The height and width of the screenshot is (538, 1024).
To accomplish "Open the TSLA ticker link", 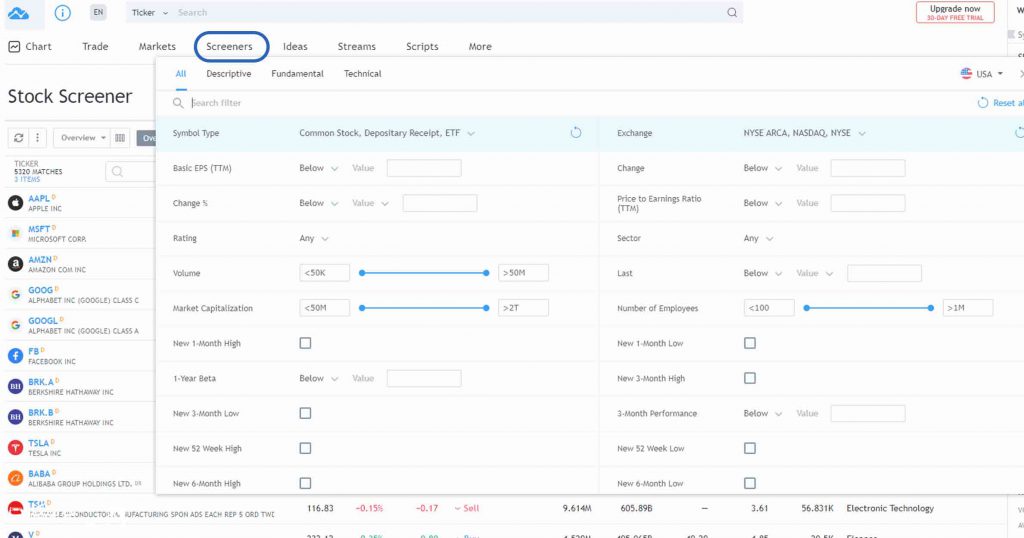I will (x=39, y=443).
